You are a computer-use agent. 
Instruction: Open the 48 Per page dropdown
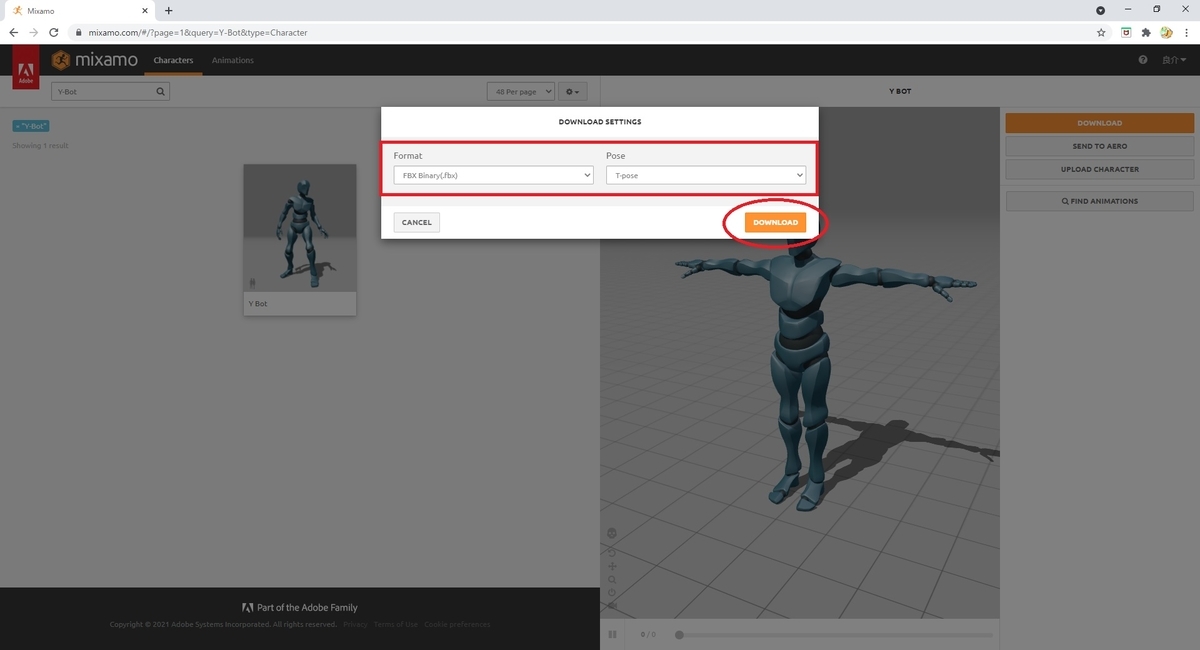pos(520,91)
